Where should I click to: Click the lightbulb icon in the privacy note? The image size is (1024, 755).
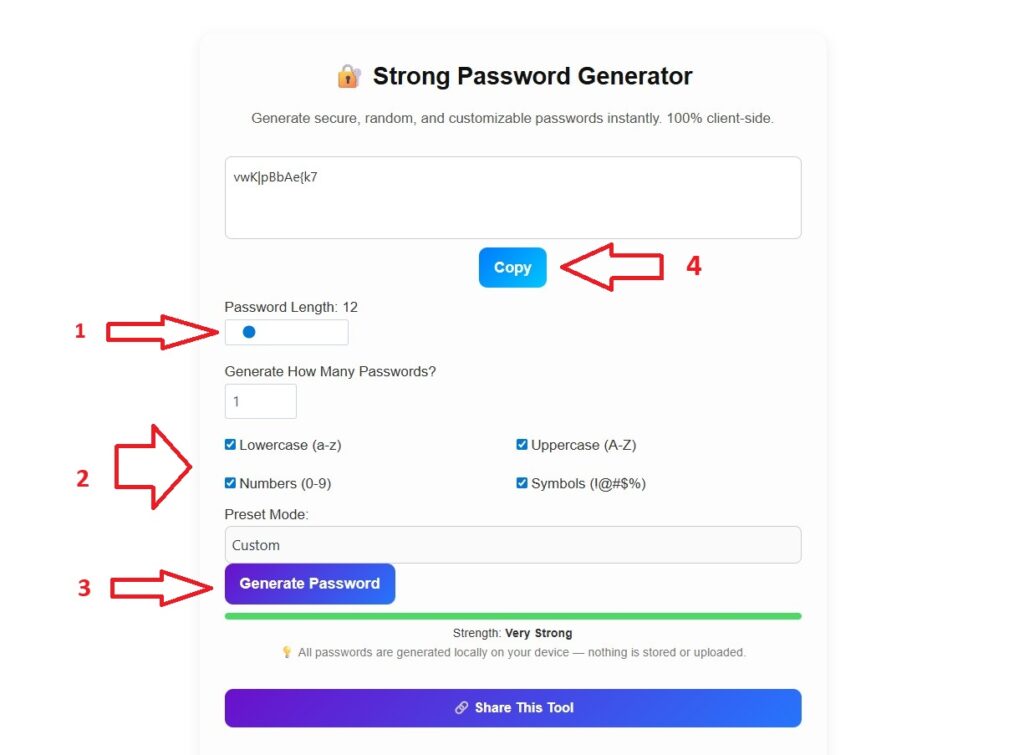pos(285,652)
